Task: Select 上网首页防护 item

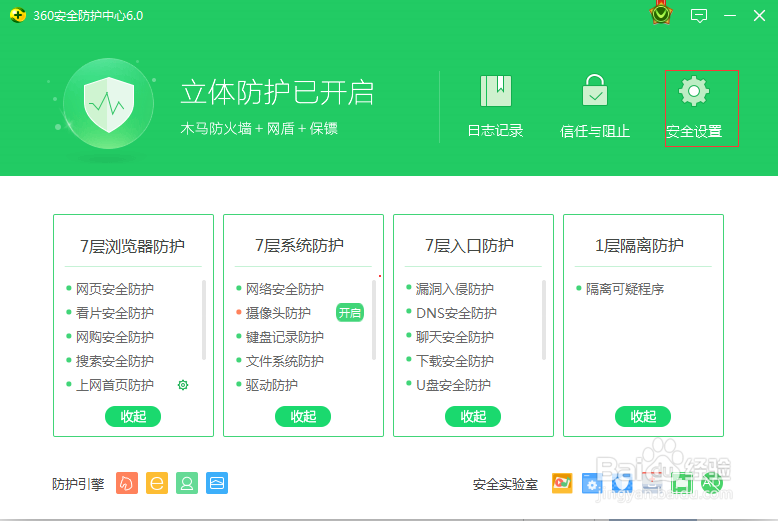Action: point(115,385)
